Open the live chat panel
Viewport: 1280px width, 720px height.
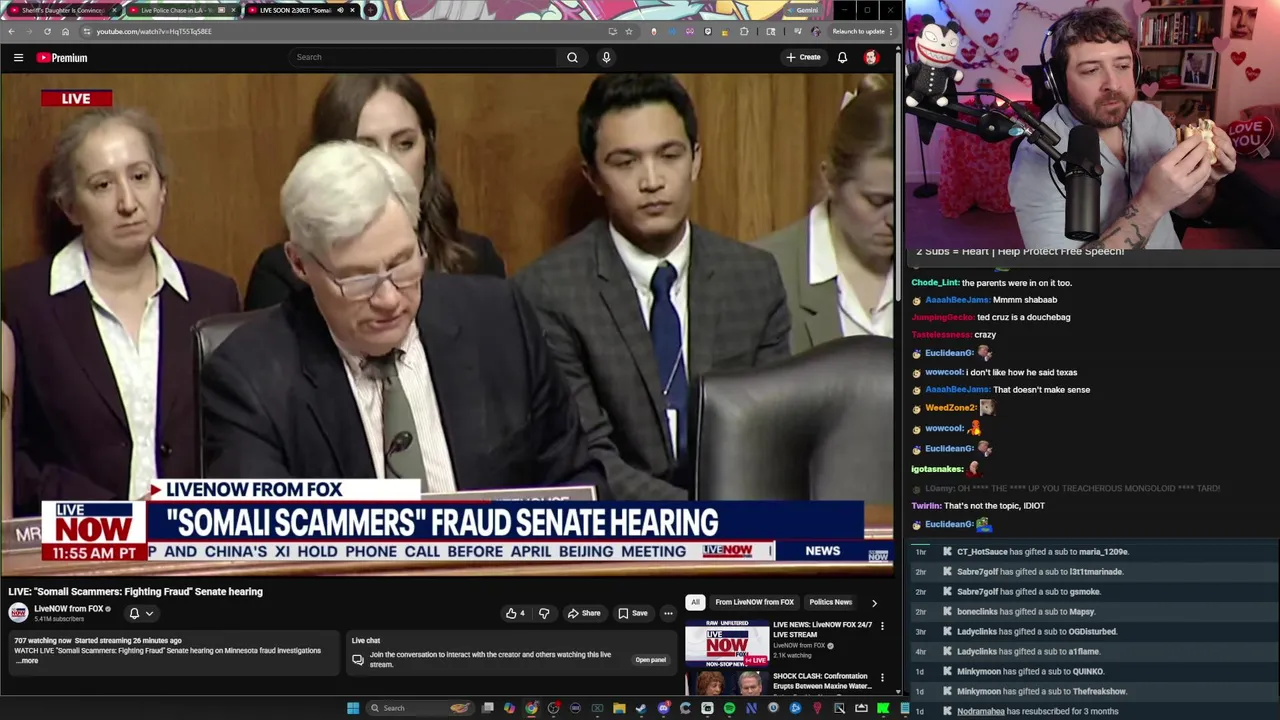tap(650, 660)
